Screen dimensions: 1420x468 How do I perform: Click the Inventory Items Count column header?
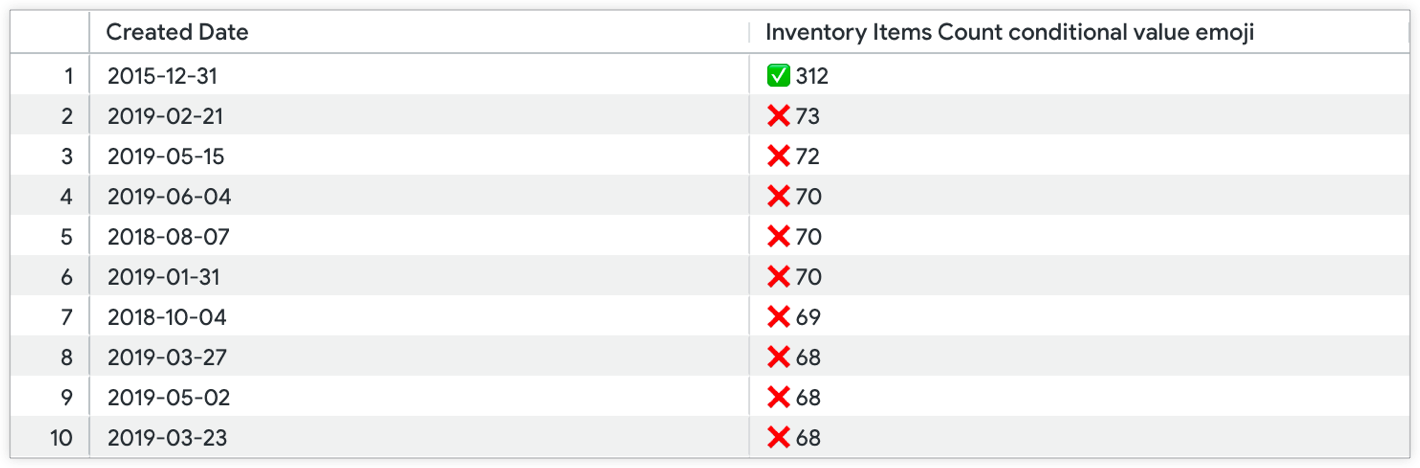(x=1009, y=32)
